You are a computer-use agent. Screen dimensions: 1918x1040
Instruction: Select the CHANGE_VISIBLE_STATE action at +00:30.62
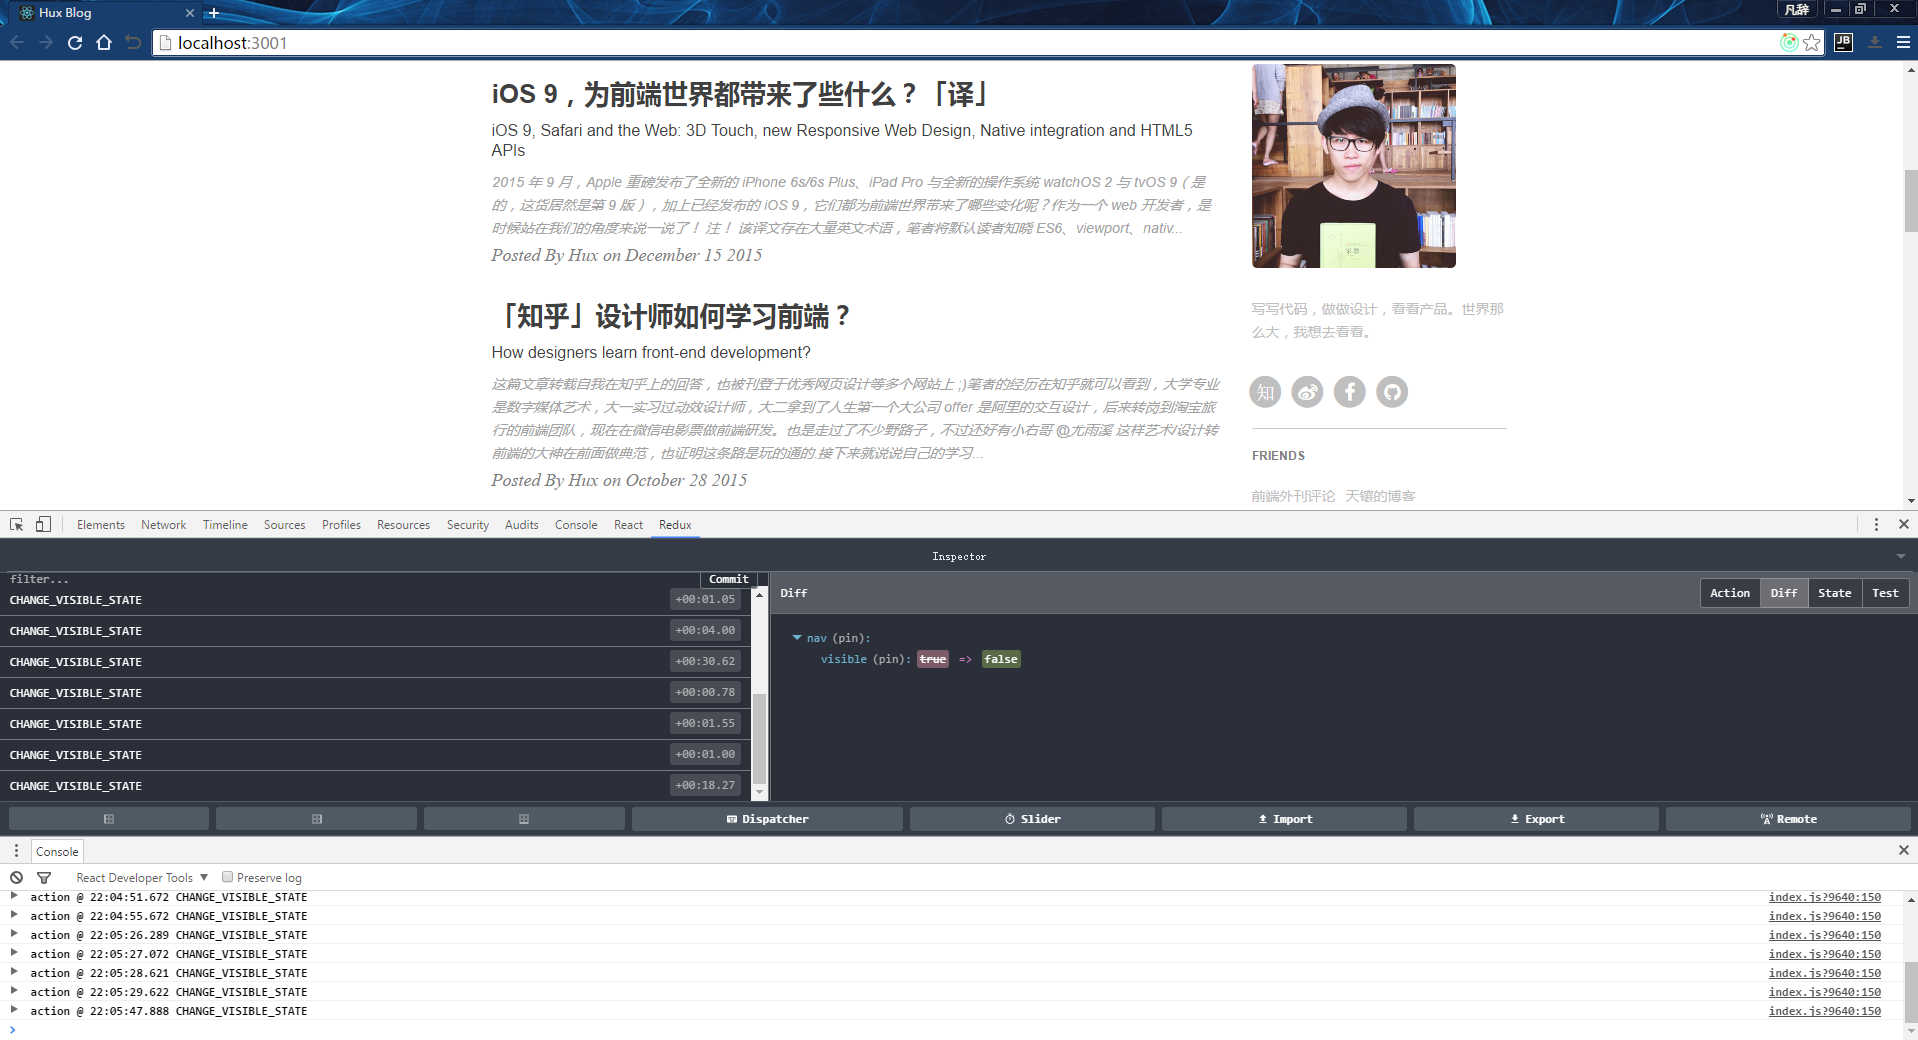tap(375, 662)
